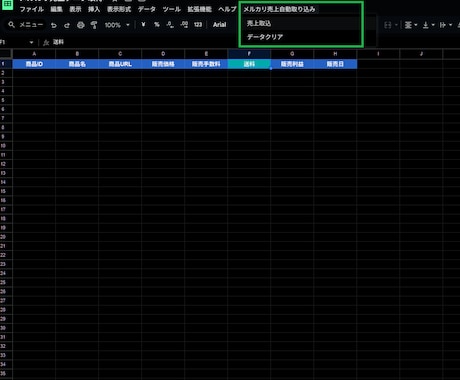Open the データ menu

[x=147, y=9]
